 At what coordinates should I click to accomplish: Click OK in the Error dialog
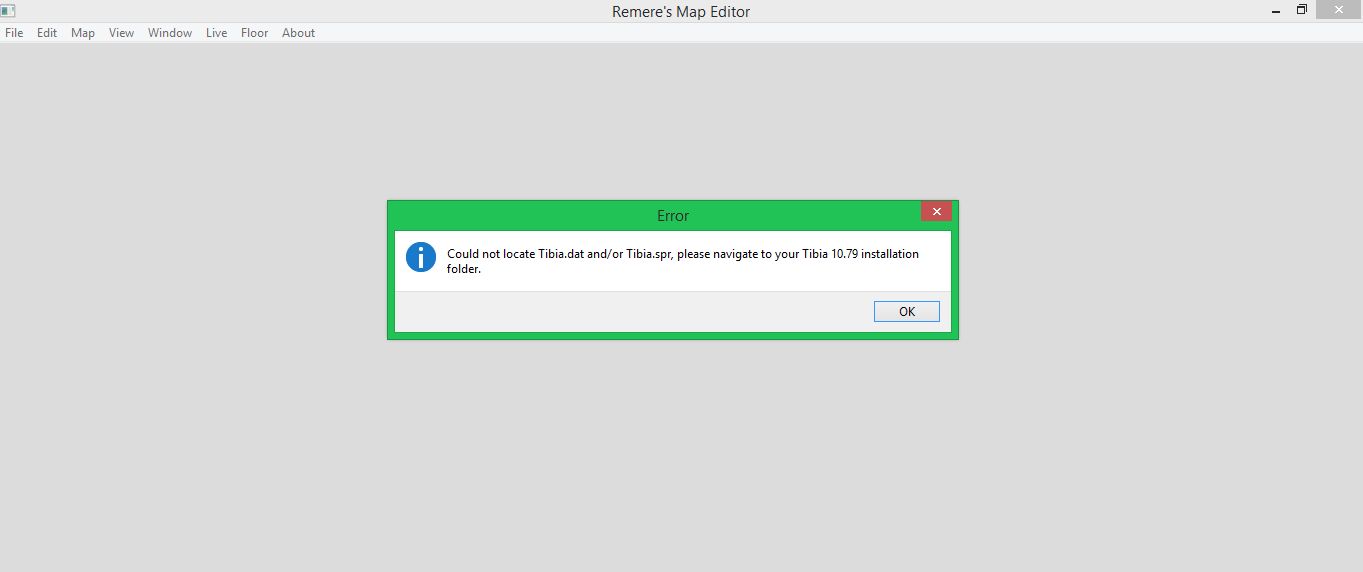[907, 311]
